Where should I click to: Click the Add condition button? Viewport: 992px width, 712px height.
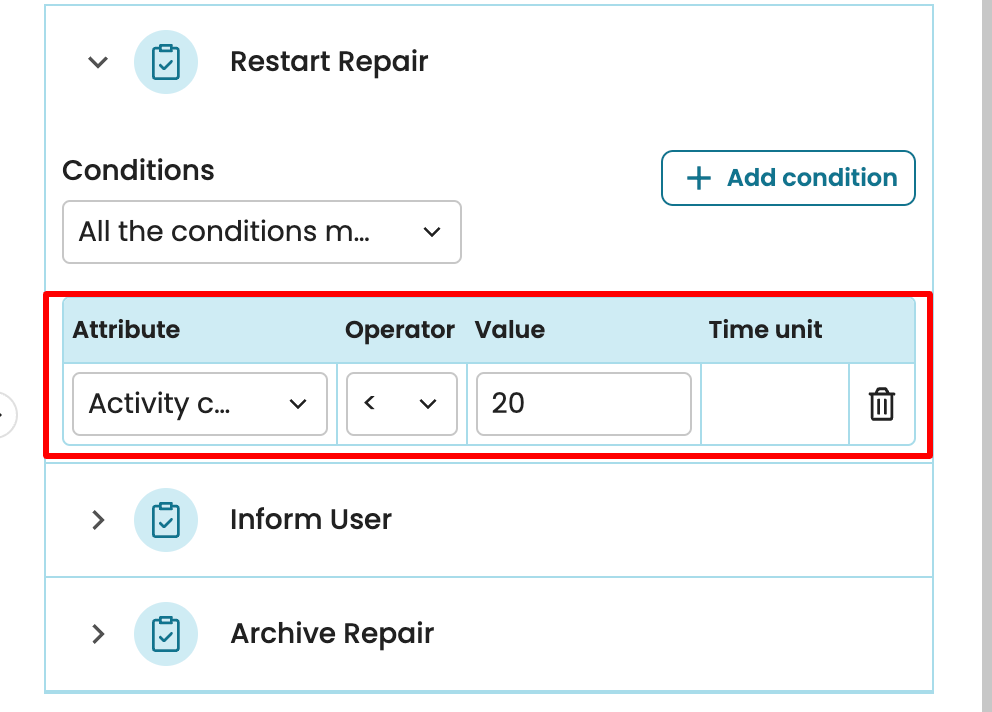click(x=788, y=178)
